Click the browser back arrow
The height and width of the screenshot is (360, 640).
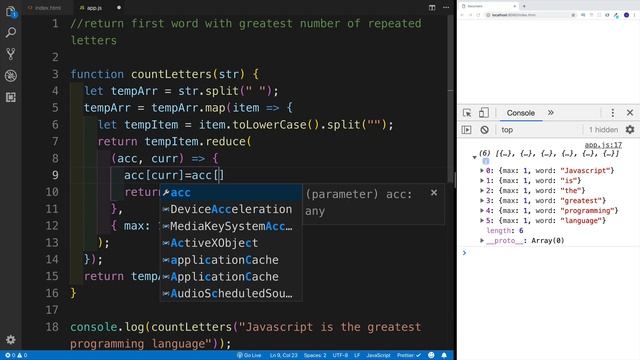coord(462,15)
